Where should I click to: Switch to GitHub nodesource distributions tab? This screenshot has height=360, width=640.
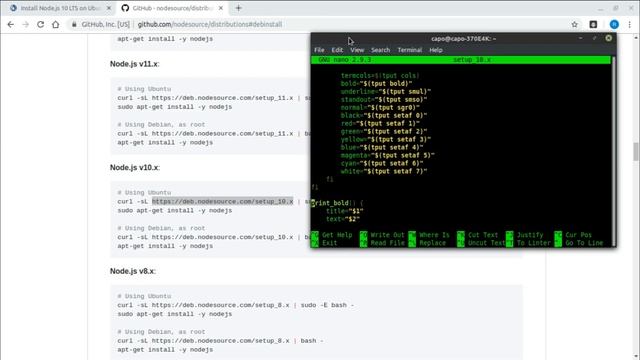pyautogui.click(x=173, y=8)
